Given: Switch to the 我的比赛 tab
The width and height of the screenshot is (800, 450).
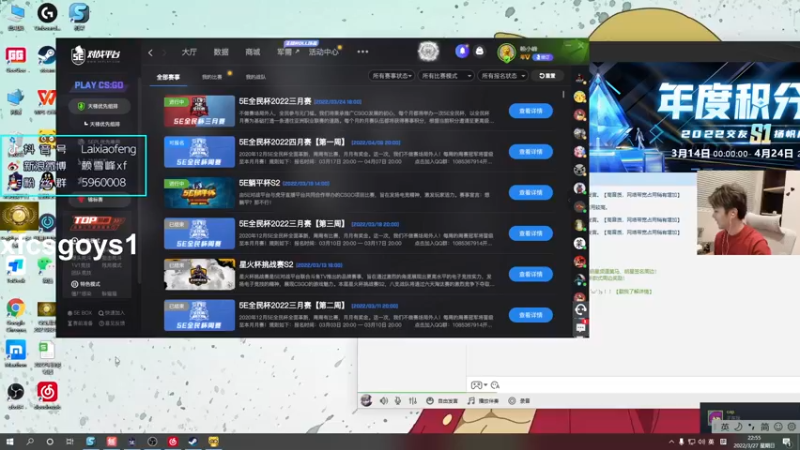Looking at the screenshot, I should [x=212, y=77].
